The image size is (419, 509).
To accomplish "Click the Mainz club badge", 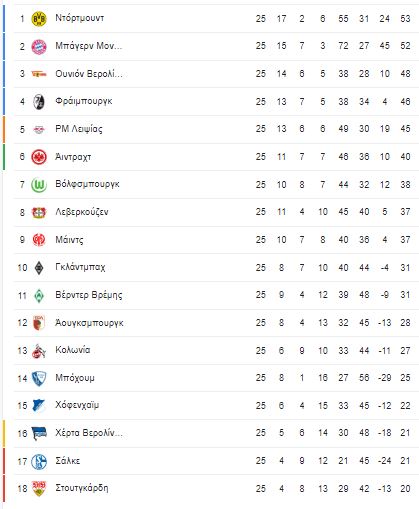I will (39, 240).
